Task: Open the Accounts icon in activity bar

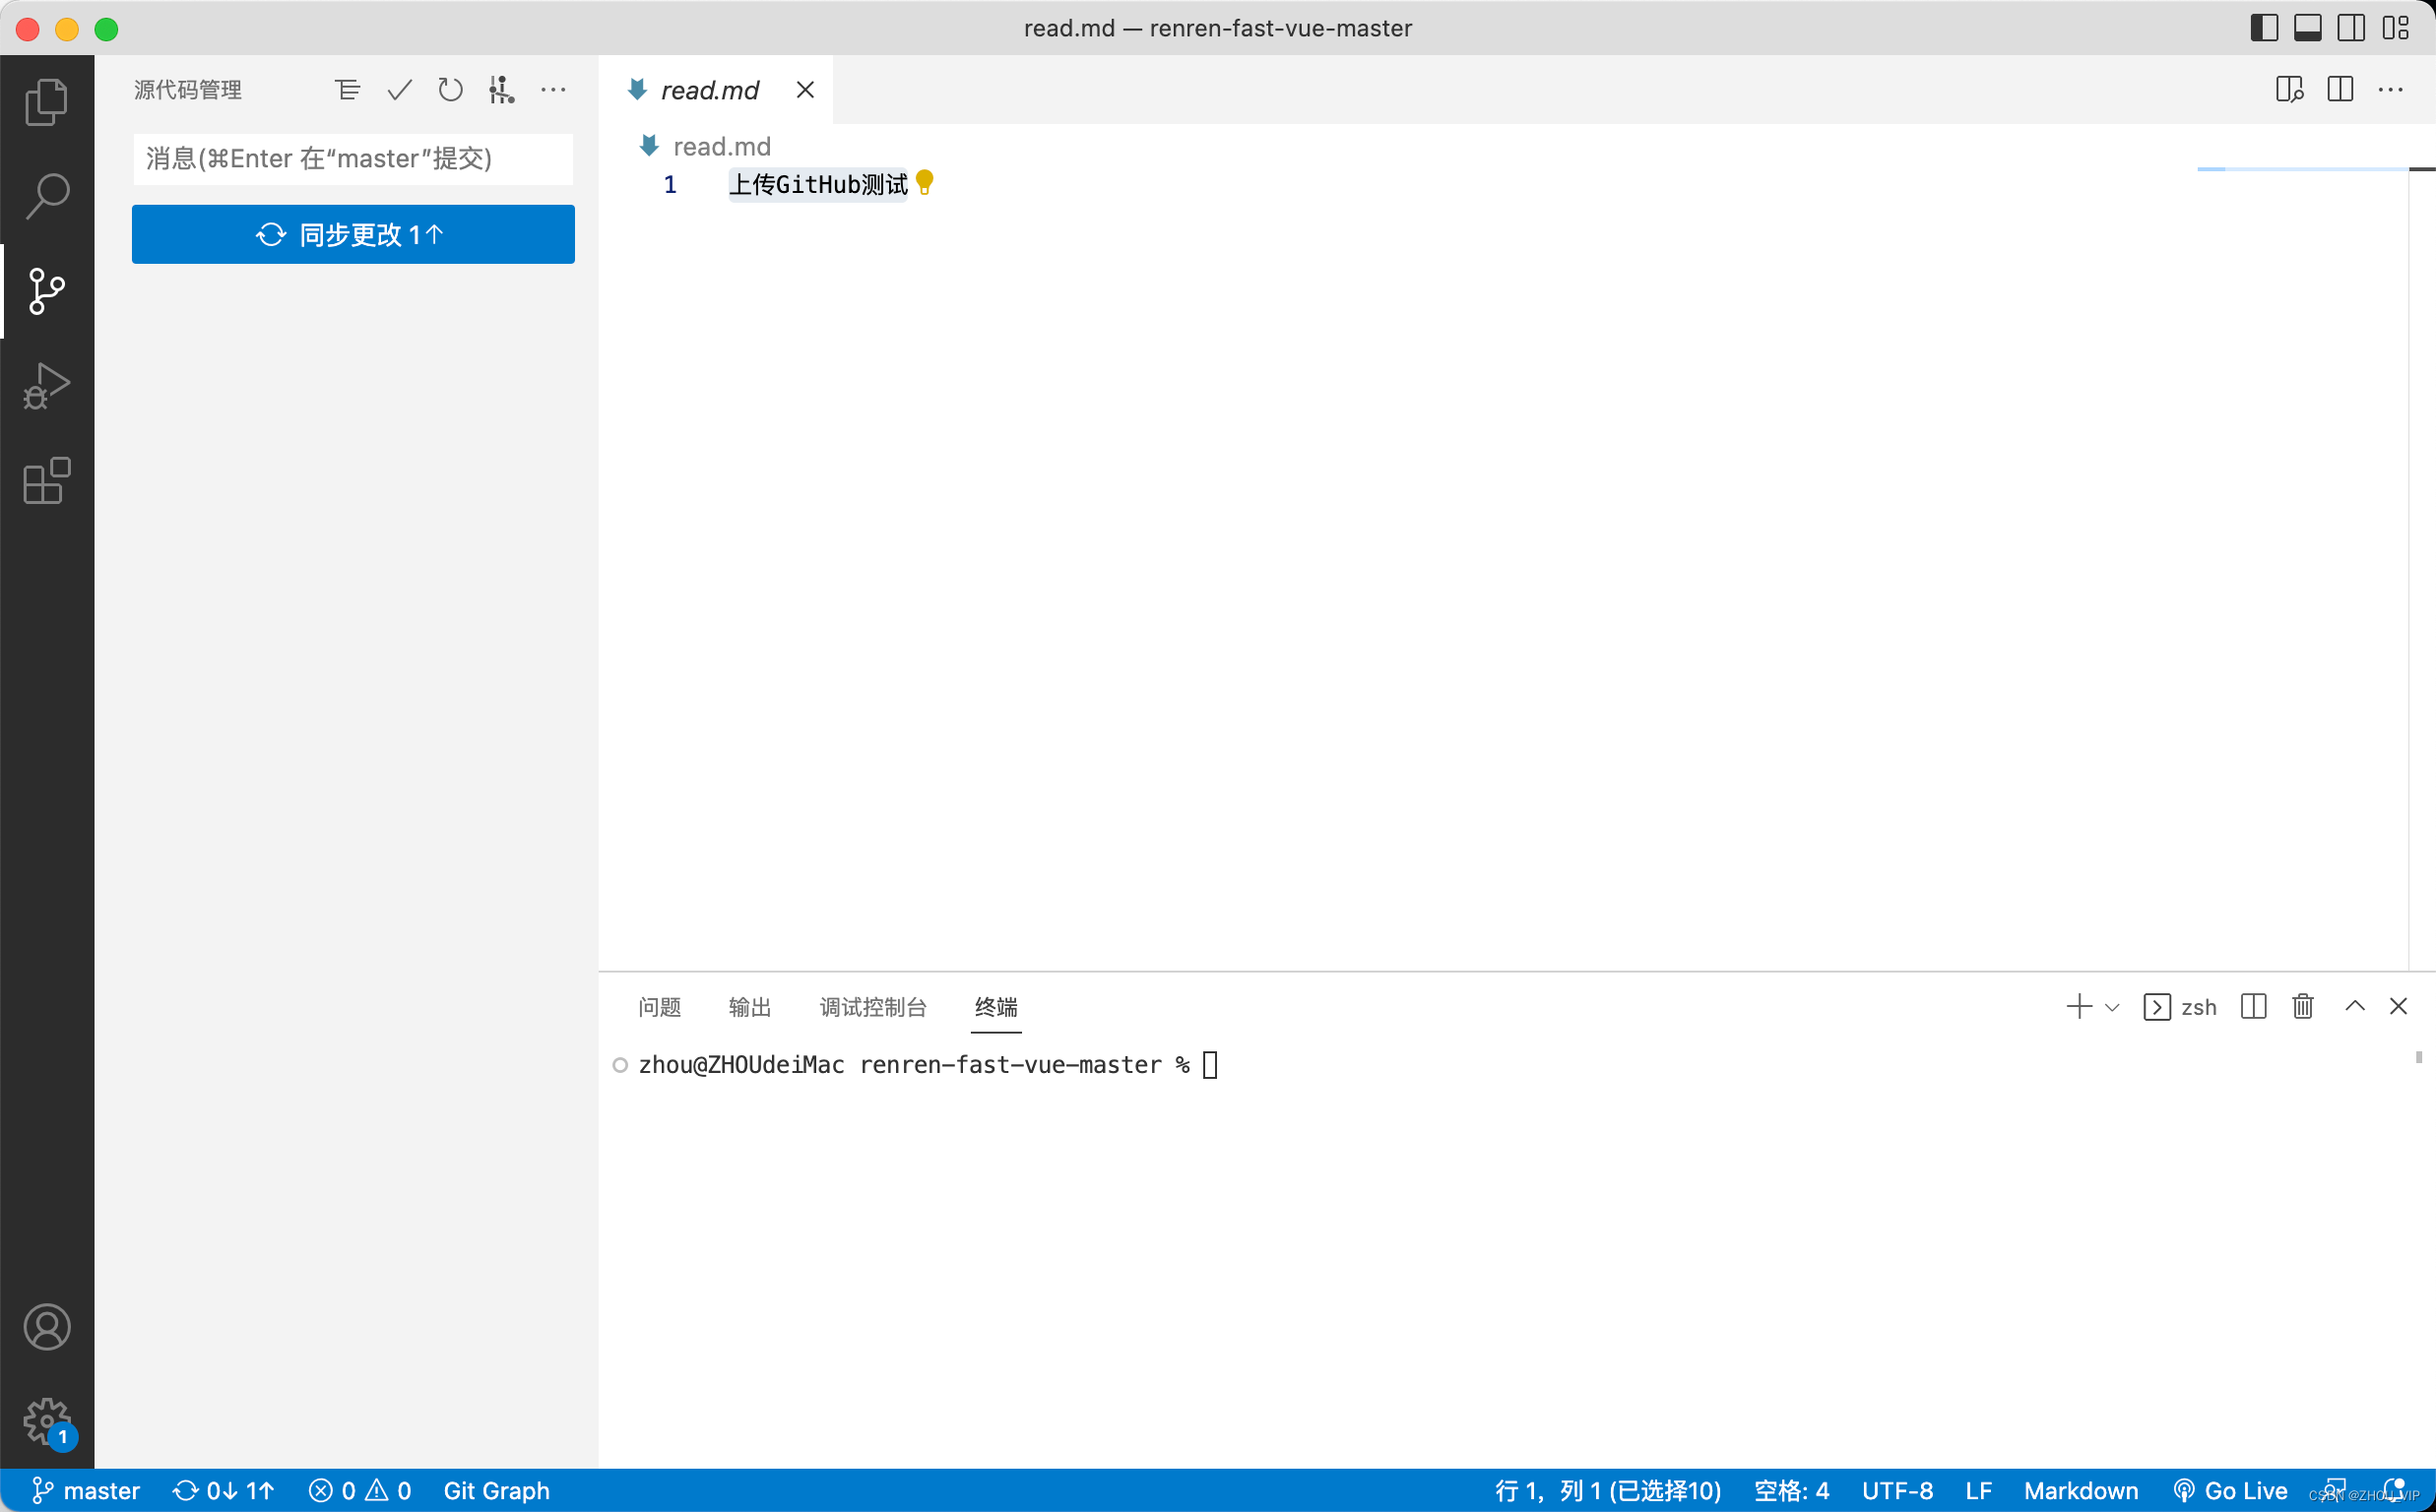Action: click(x=46, y=1327)
